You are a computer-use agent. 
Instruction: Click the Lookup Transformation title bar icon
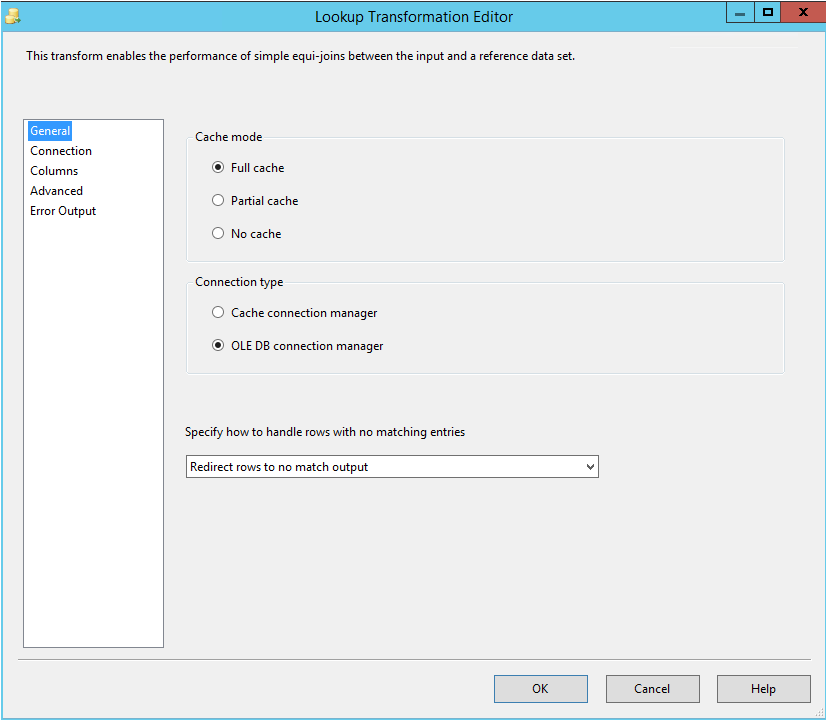[13, 16]
